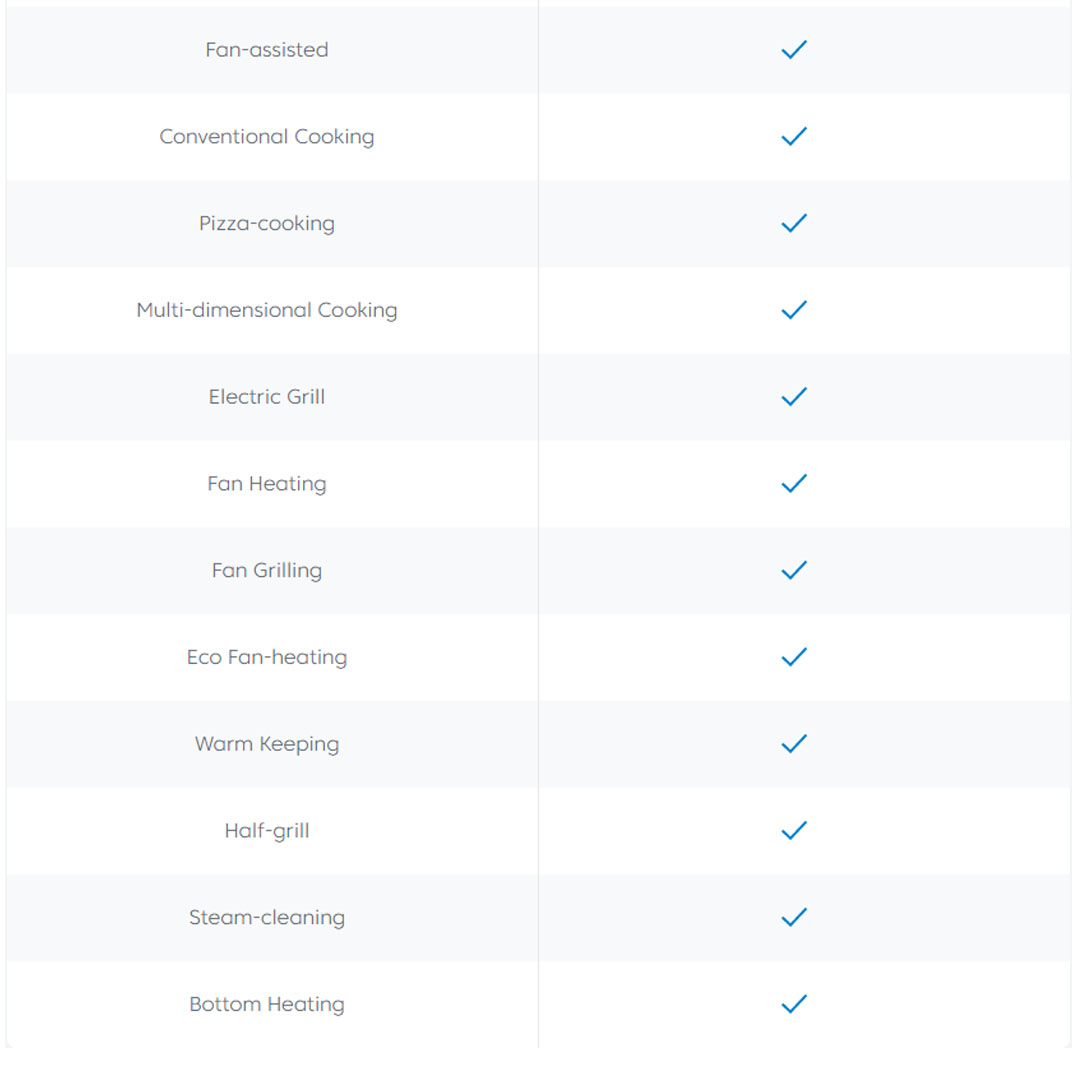Viewport: 1080px width, 1080px height.
Task: Click the Bottom Heating checkmark
Action: pos(794,1004)
